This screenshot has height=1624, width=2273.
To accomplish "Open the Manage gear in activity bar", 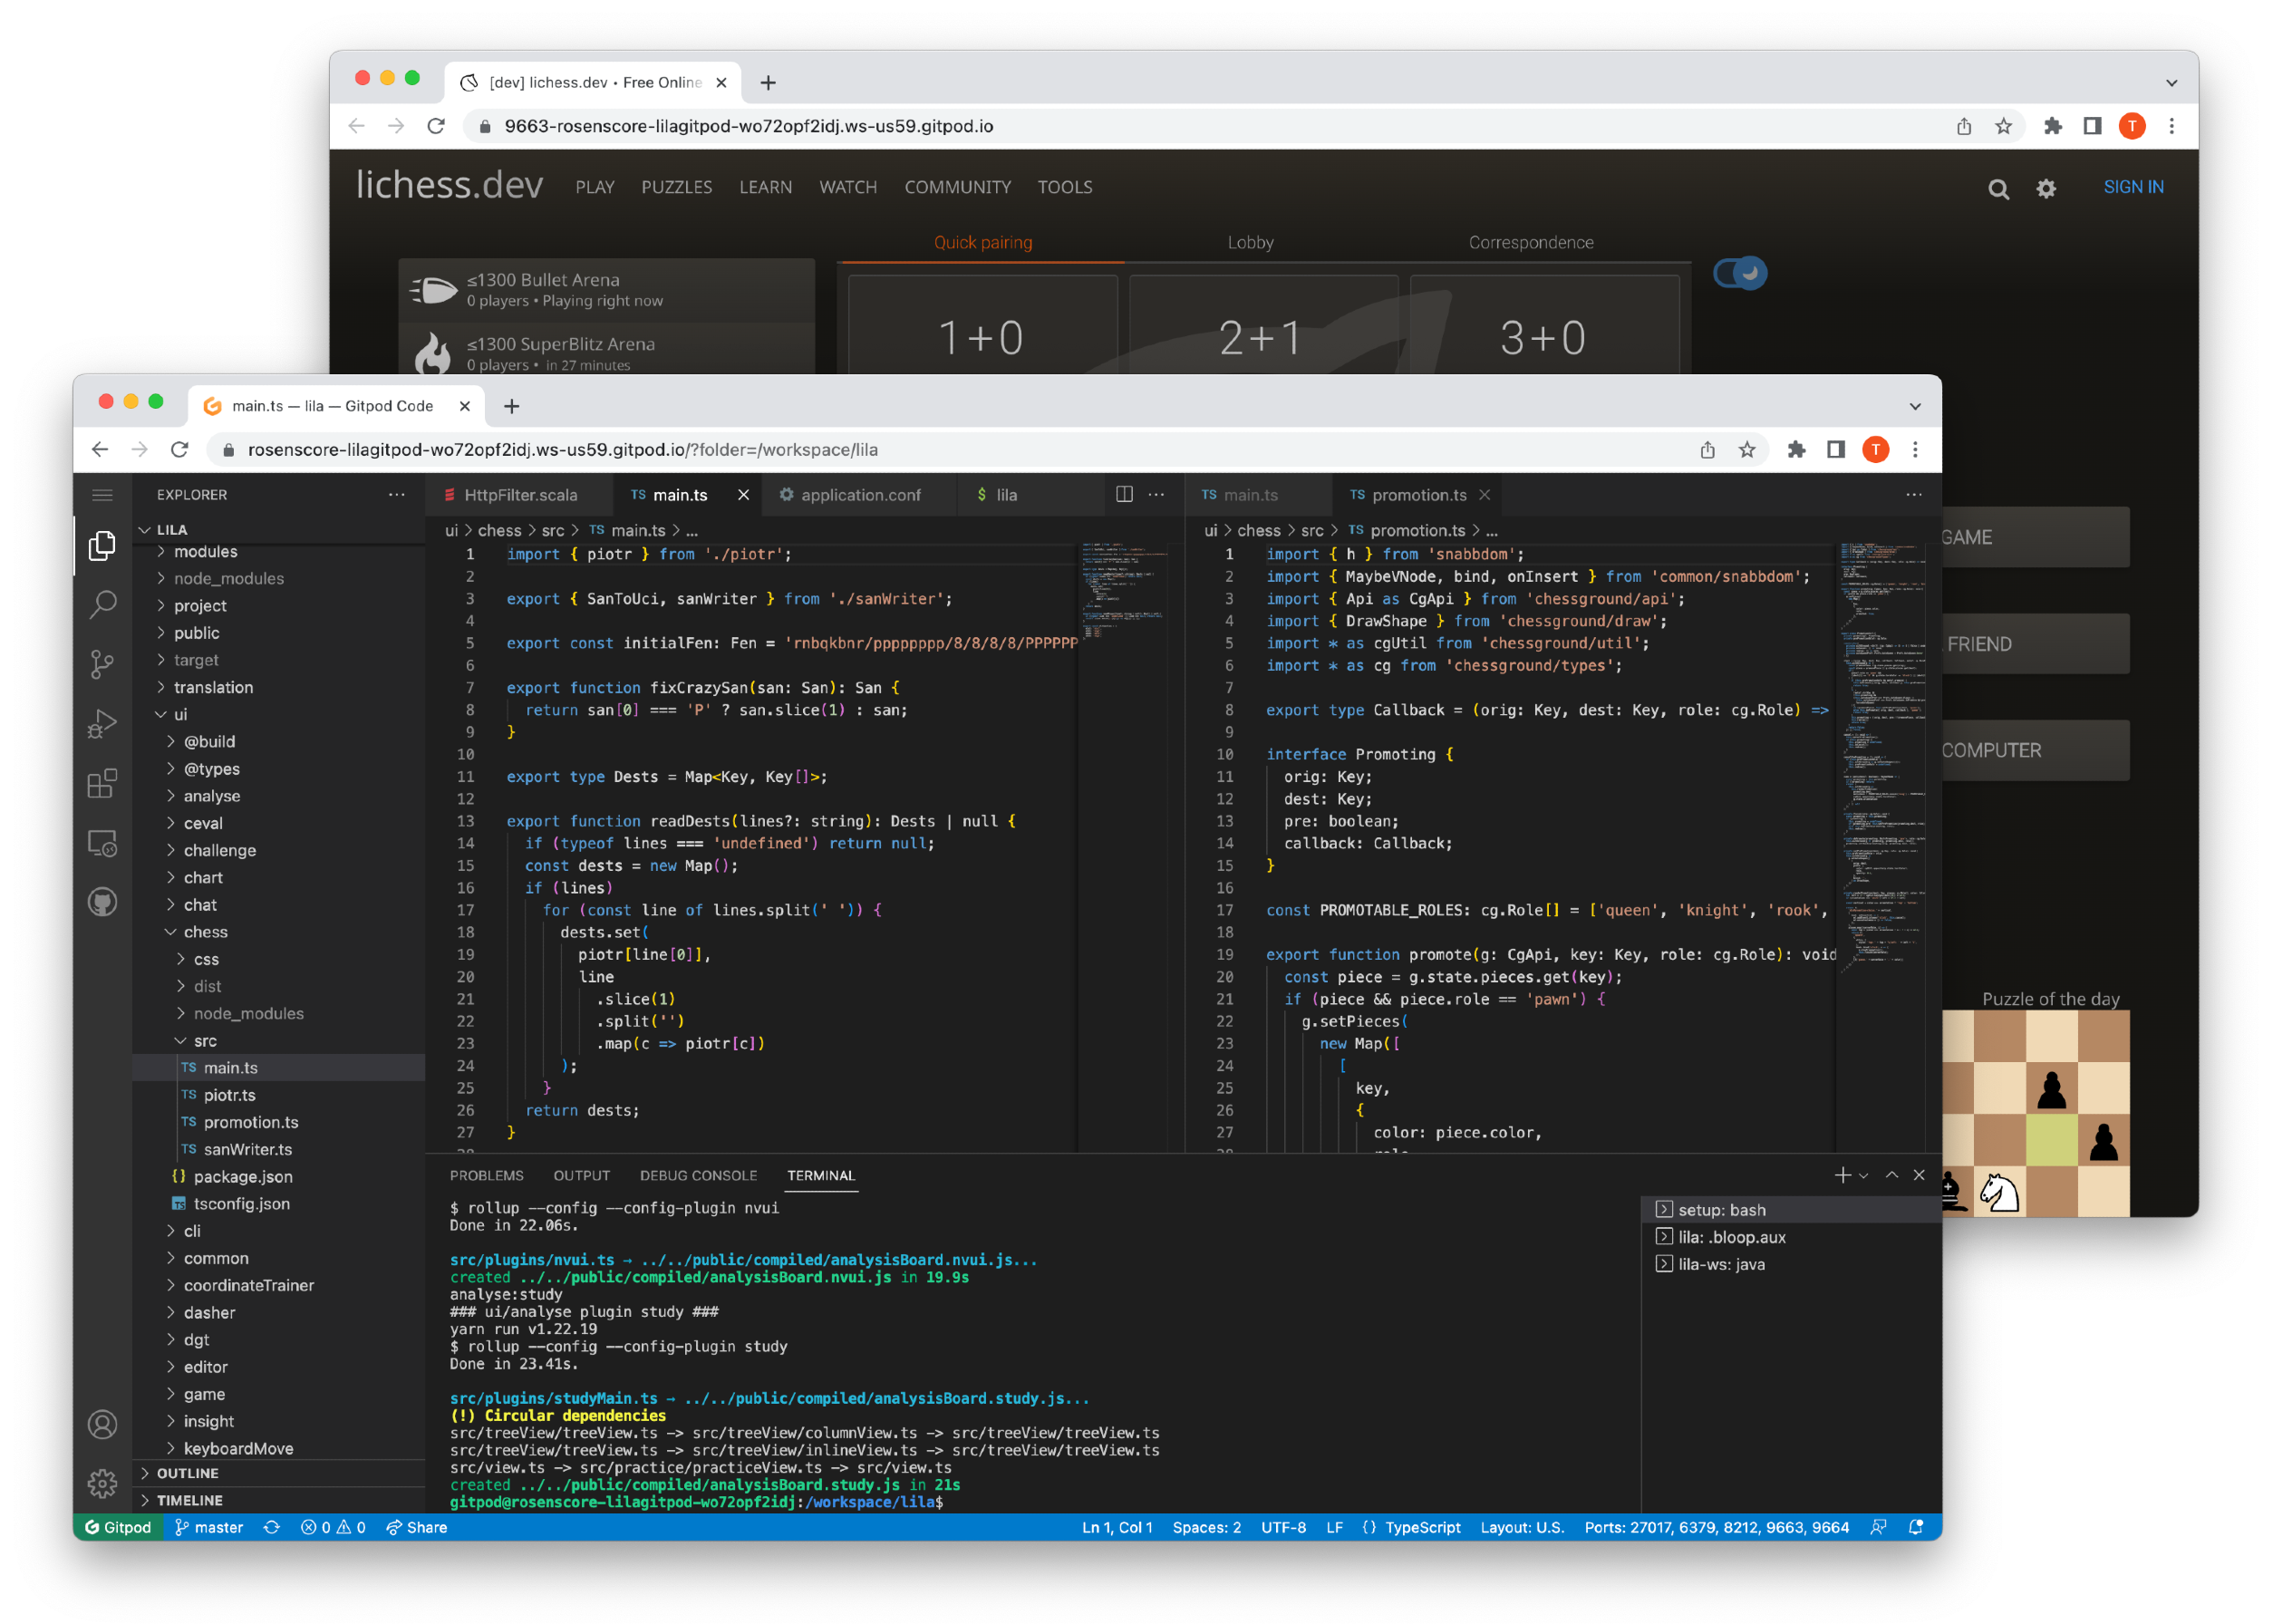I will (102, 1483).
